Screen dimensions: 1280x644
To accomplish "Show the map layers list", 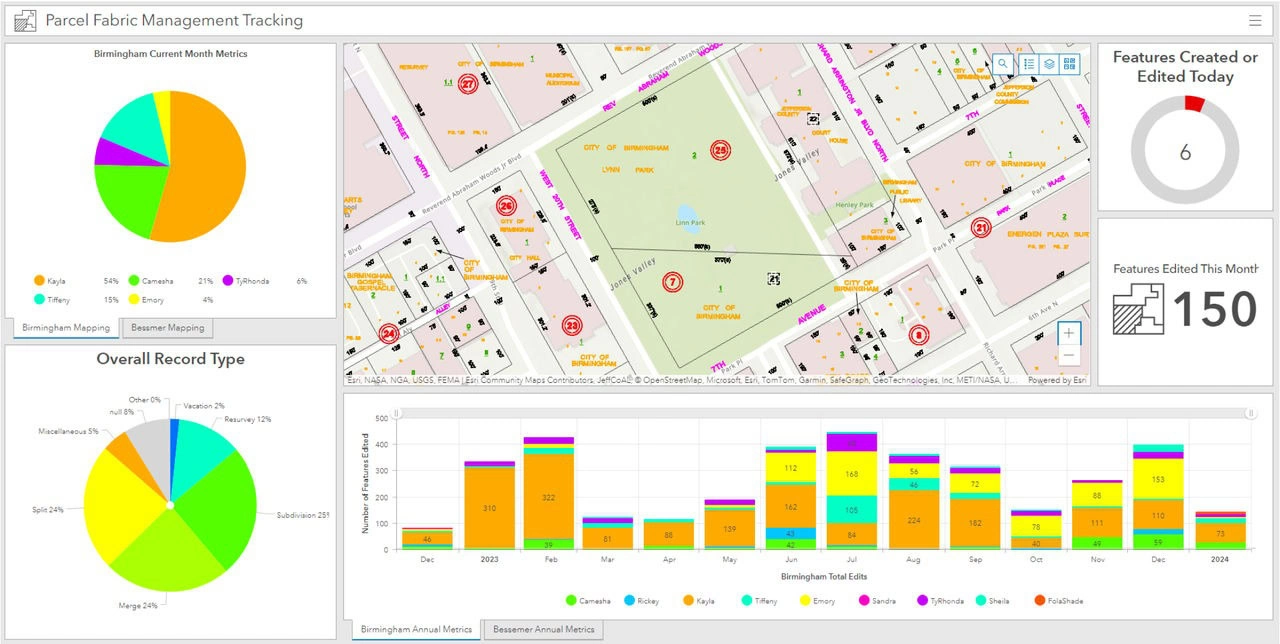I will (x=1050, y=63).
